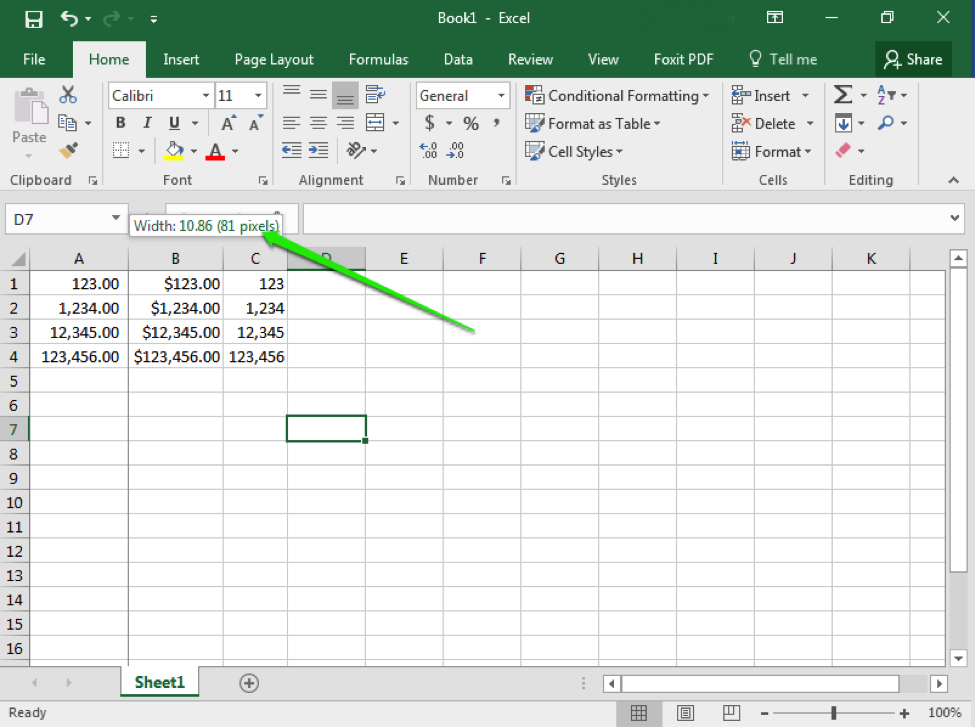Toggle bold formatting
This screenshot has width=975, height=727.
(120, 122)
